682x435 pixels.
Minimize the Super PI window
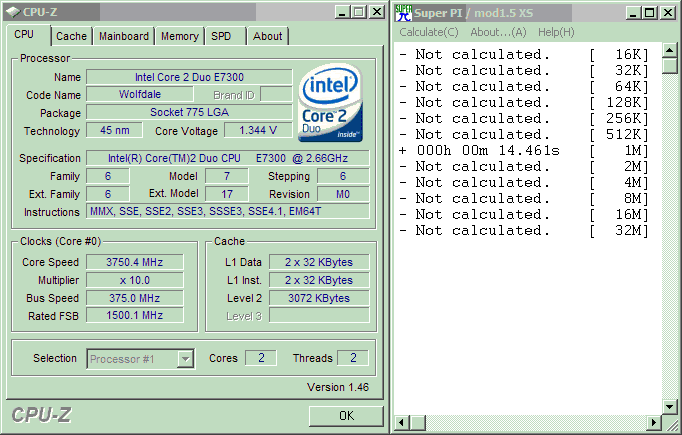click(634, 13)
